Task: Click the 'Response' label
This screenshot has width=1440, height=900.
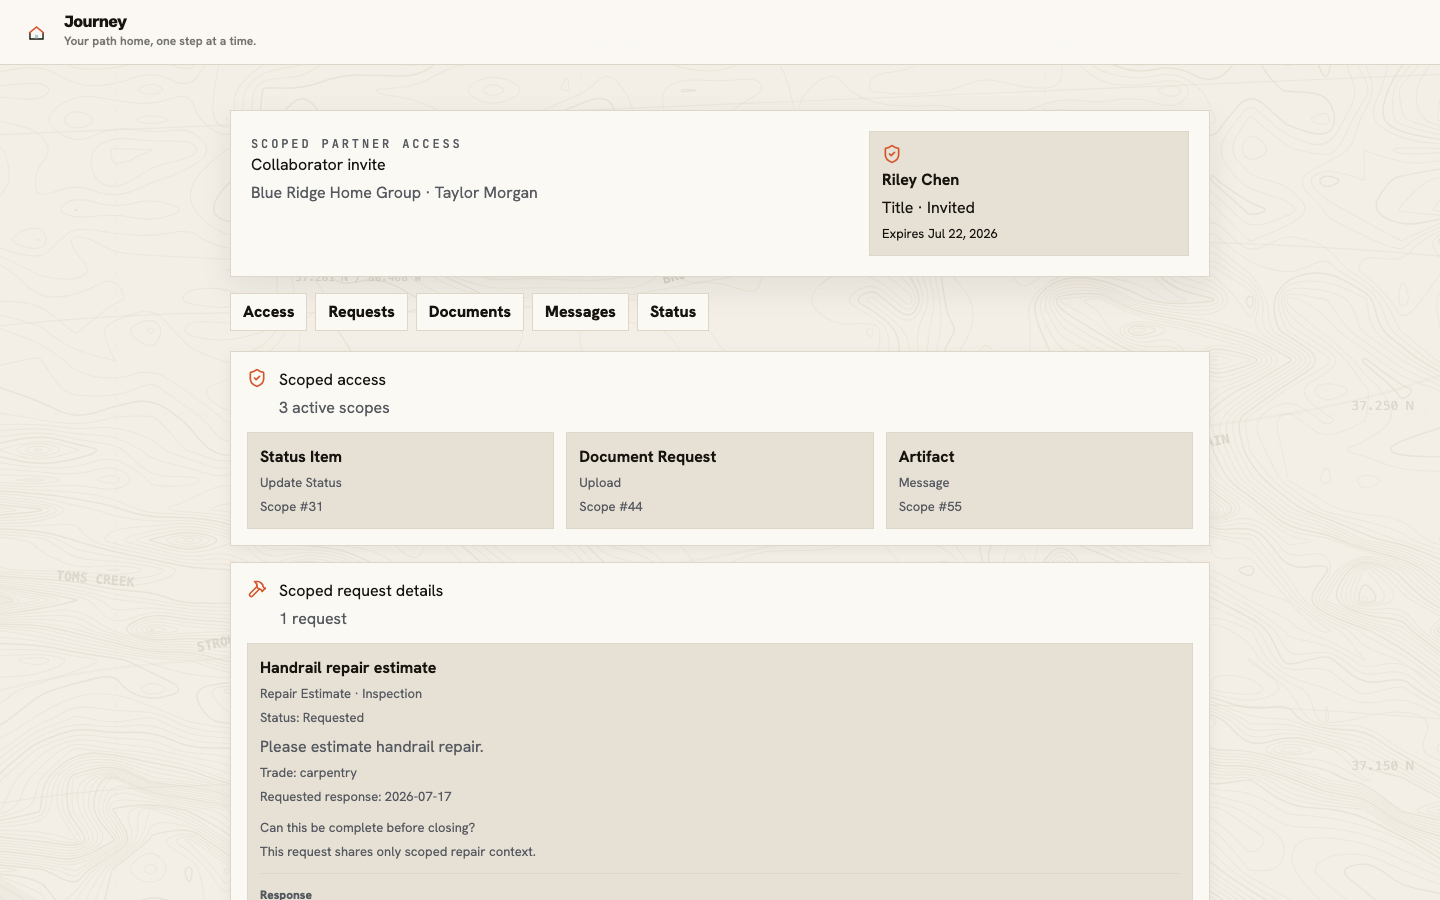Action: point(286,894)
